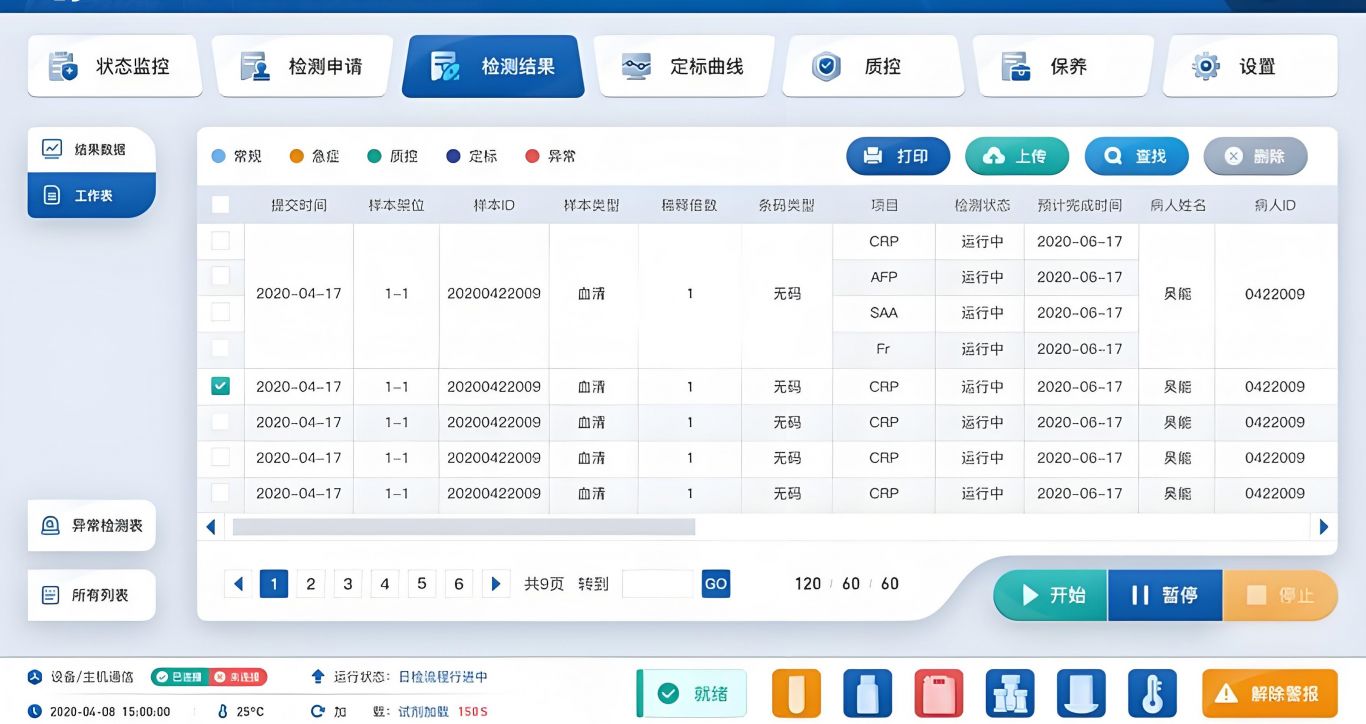Click the dark blue 定标 legend dot
1366x724 pixels.
click(453, 156)
